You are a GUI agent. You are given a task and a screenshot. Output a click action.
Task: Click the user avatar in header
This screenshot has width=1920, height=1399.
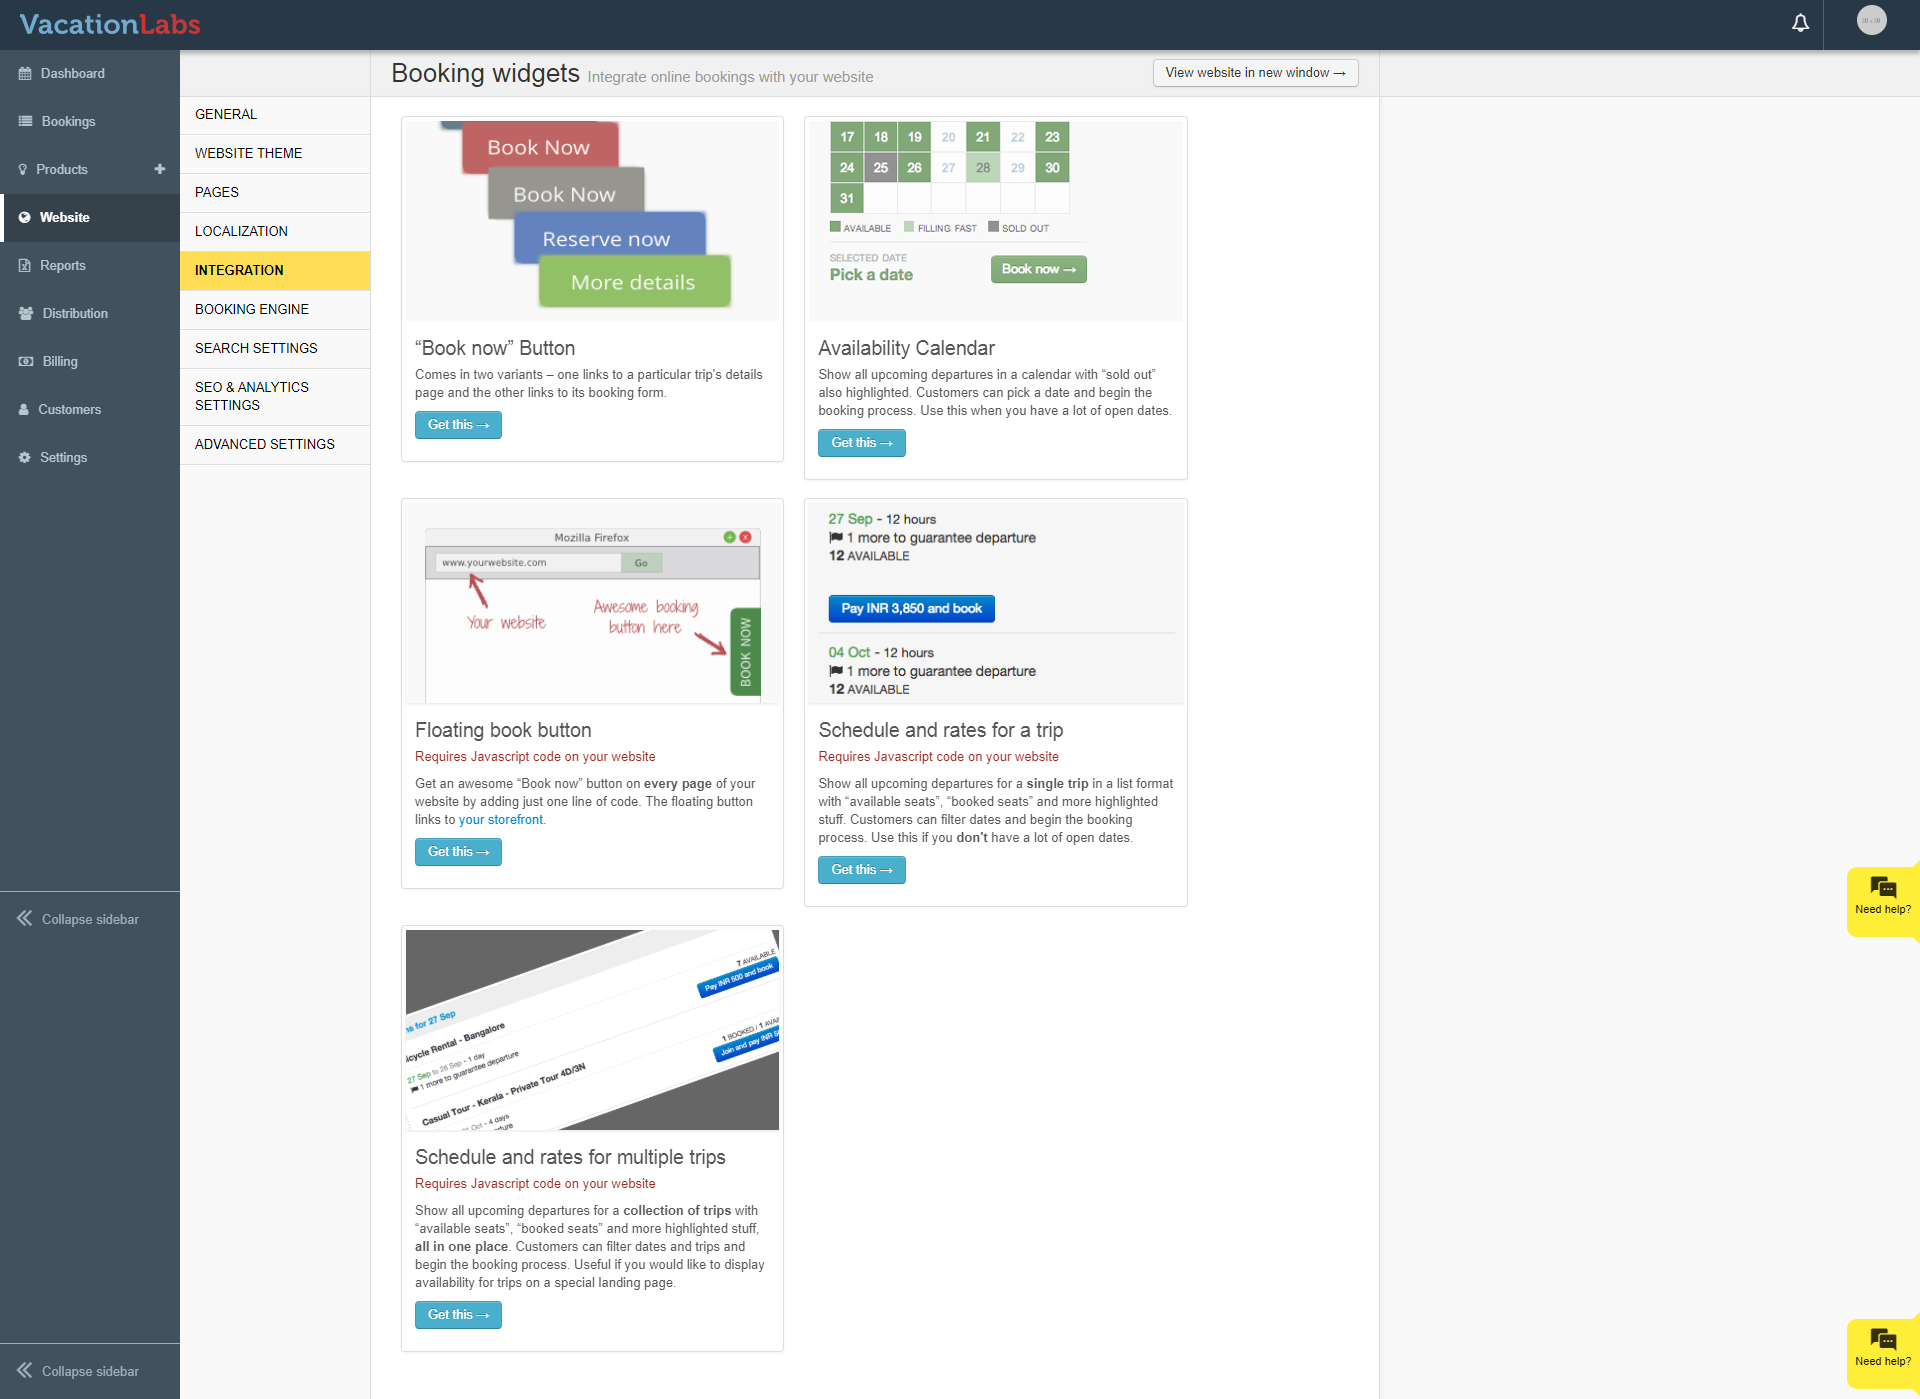[x=1871, y=21]
